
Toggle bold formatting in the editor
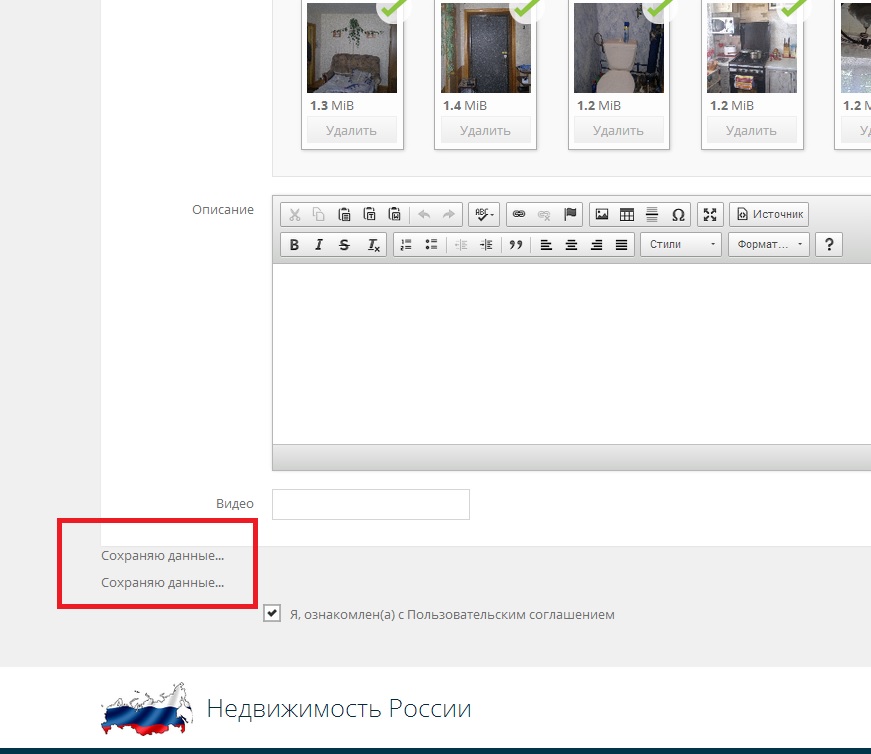[x=294, y=245]
